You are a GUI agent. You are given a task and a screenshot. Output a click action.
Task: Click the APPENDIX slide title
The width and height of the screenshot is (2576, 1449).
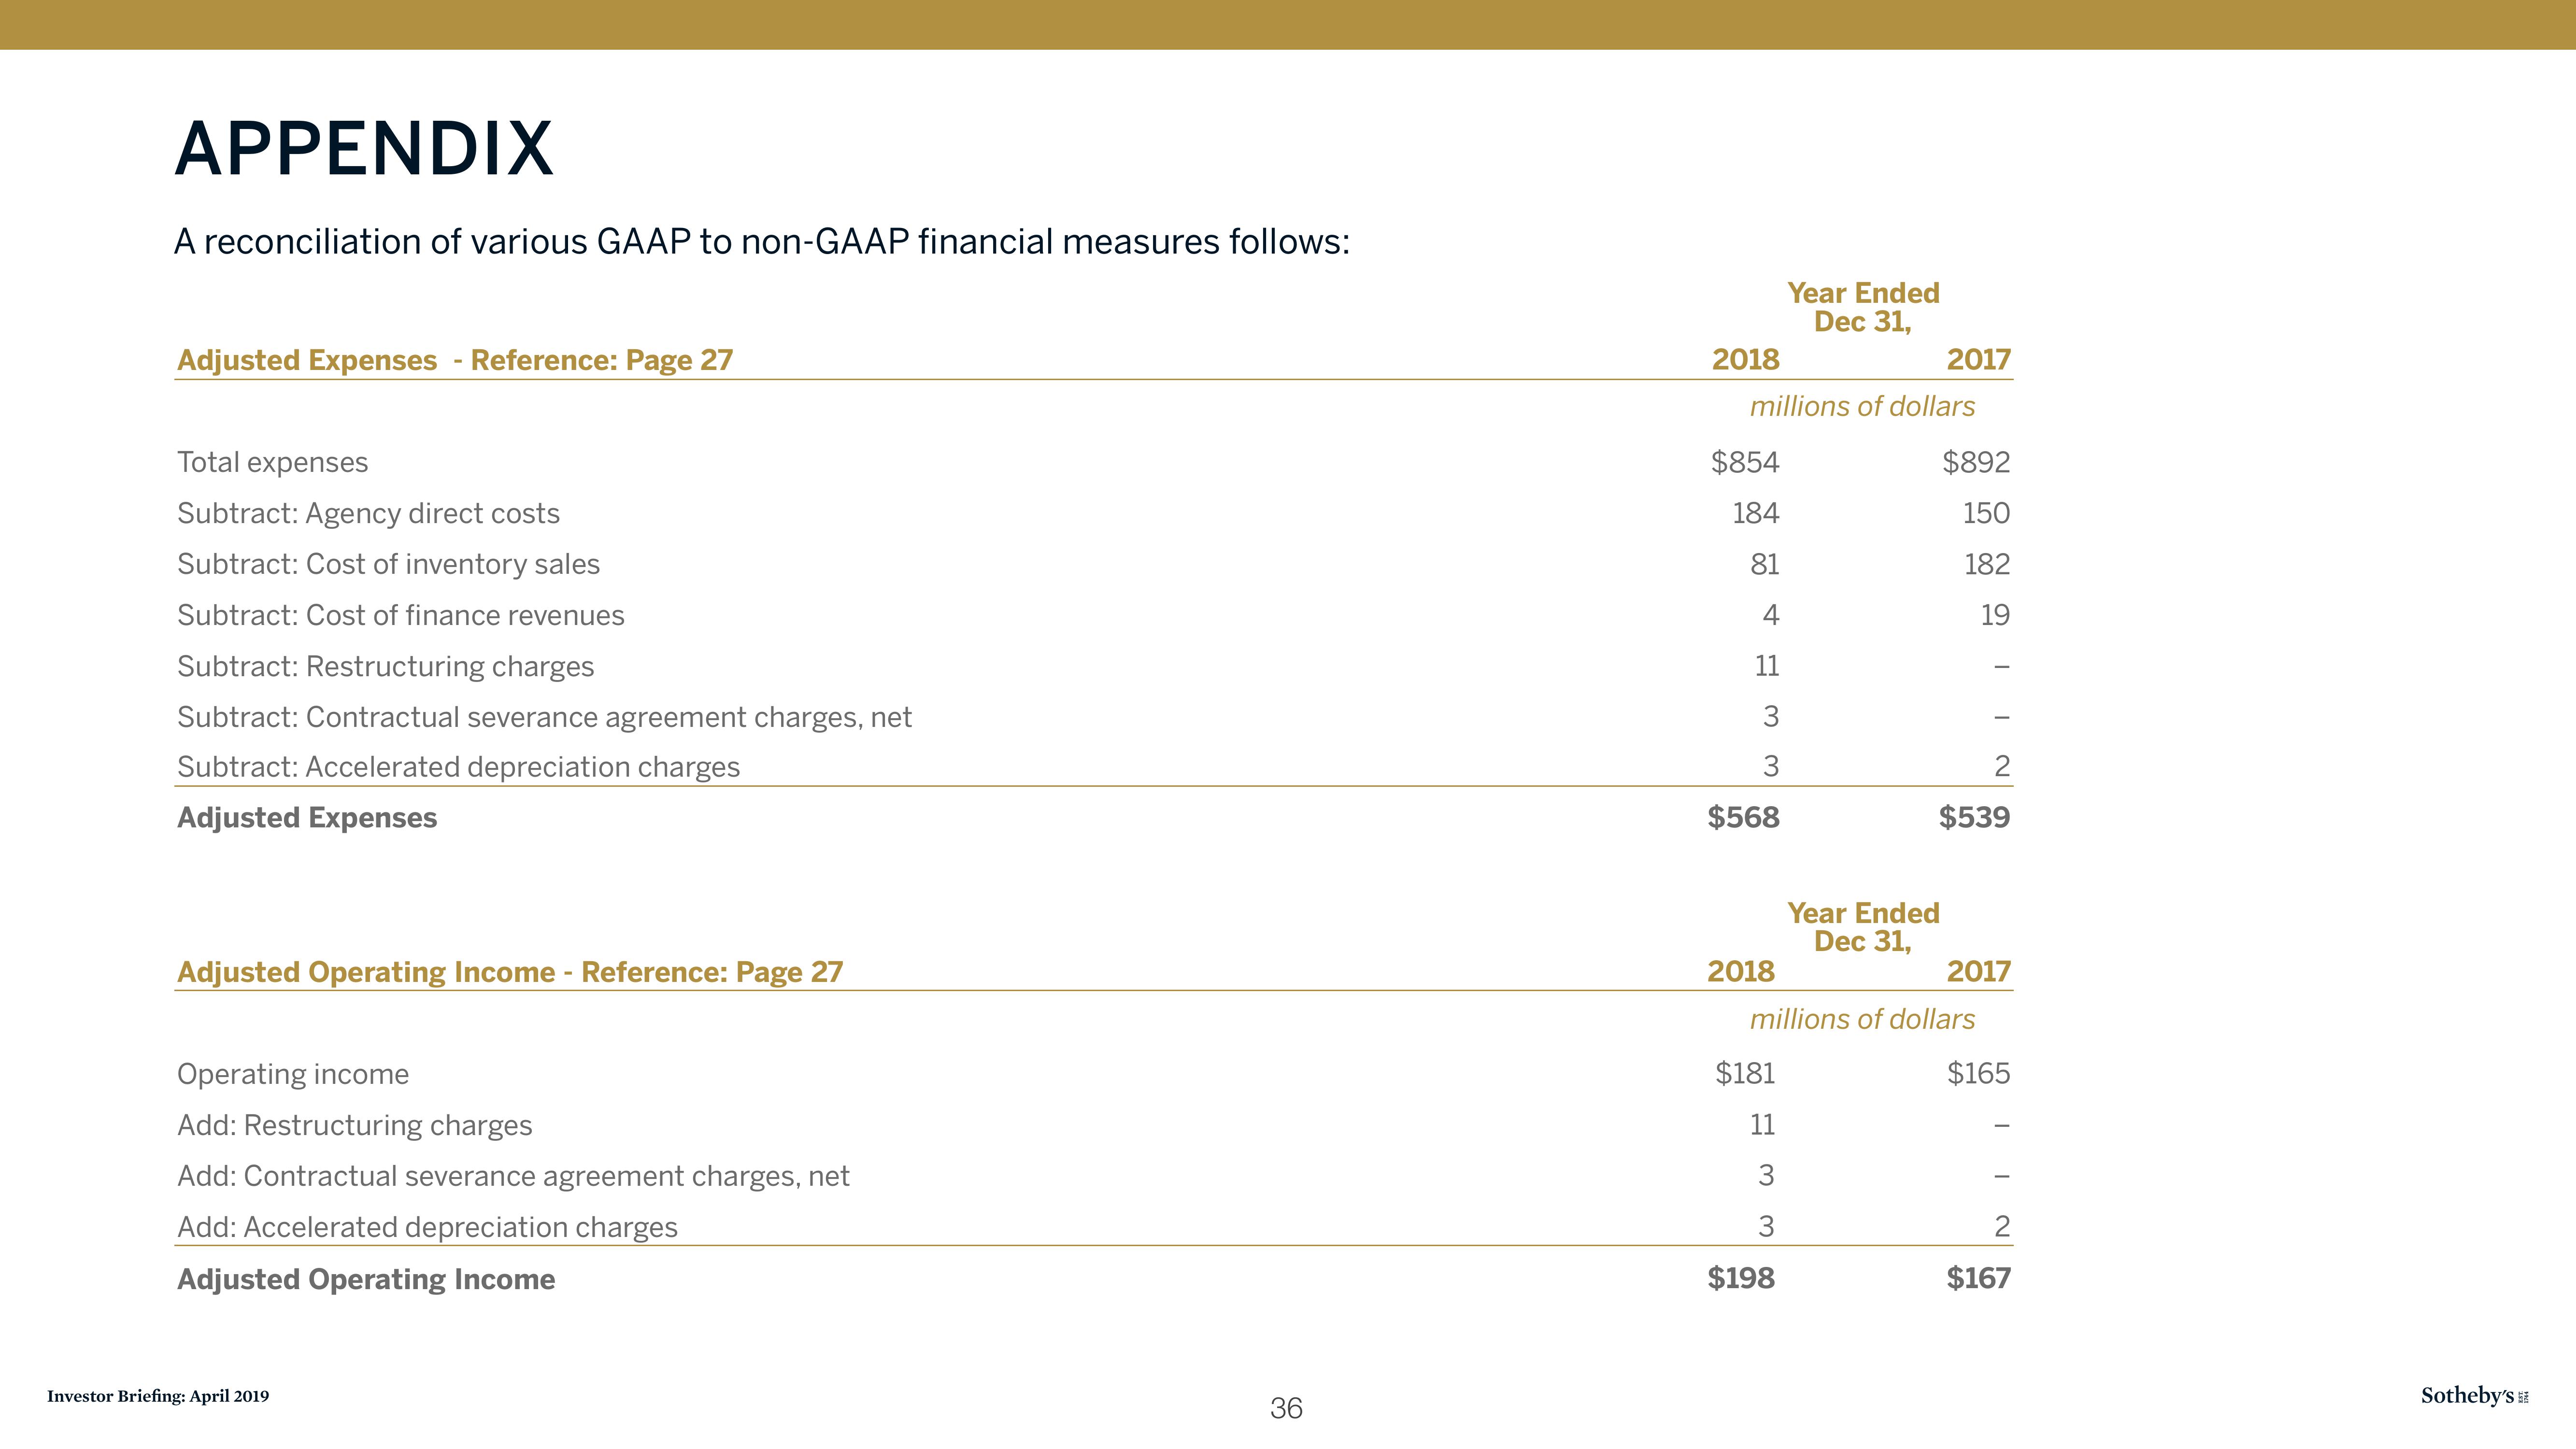click(x=364, y=149)
